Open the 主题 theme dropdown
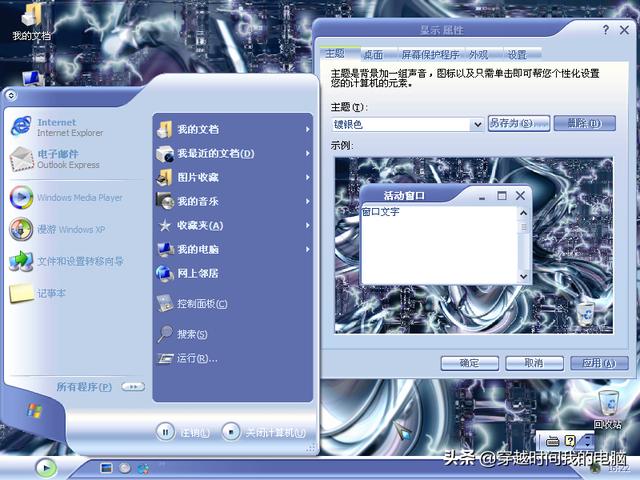The image size is (640, 480). (x=477, y=124)
